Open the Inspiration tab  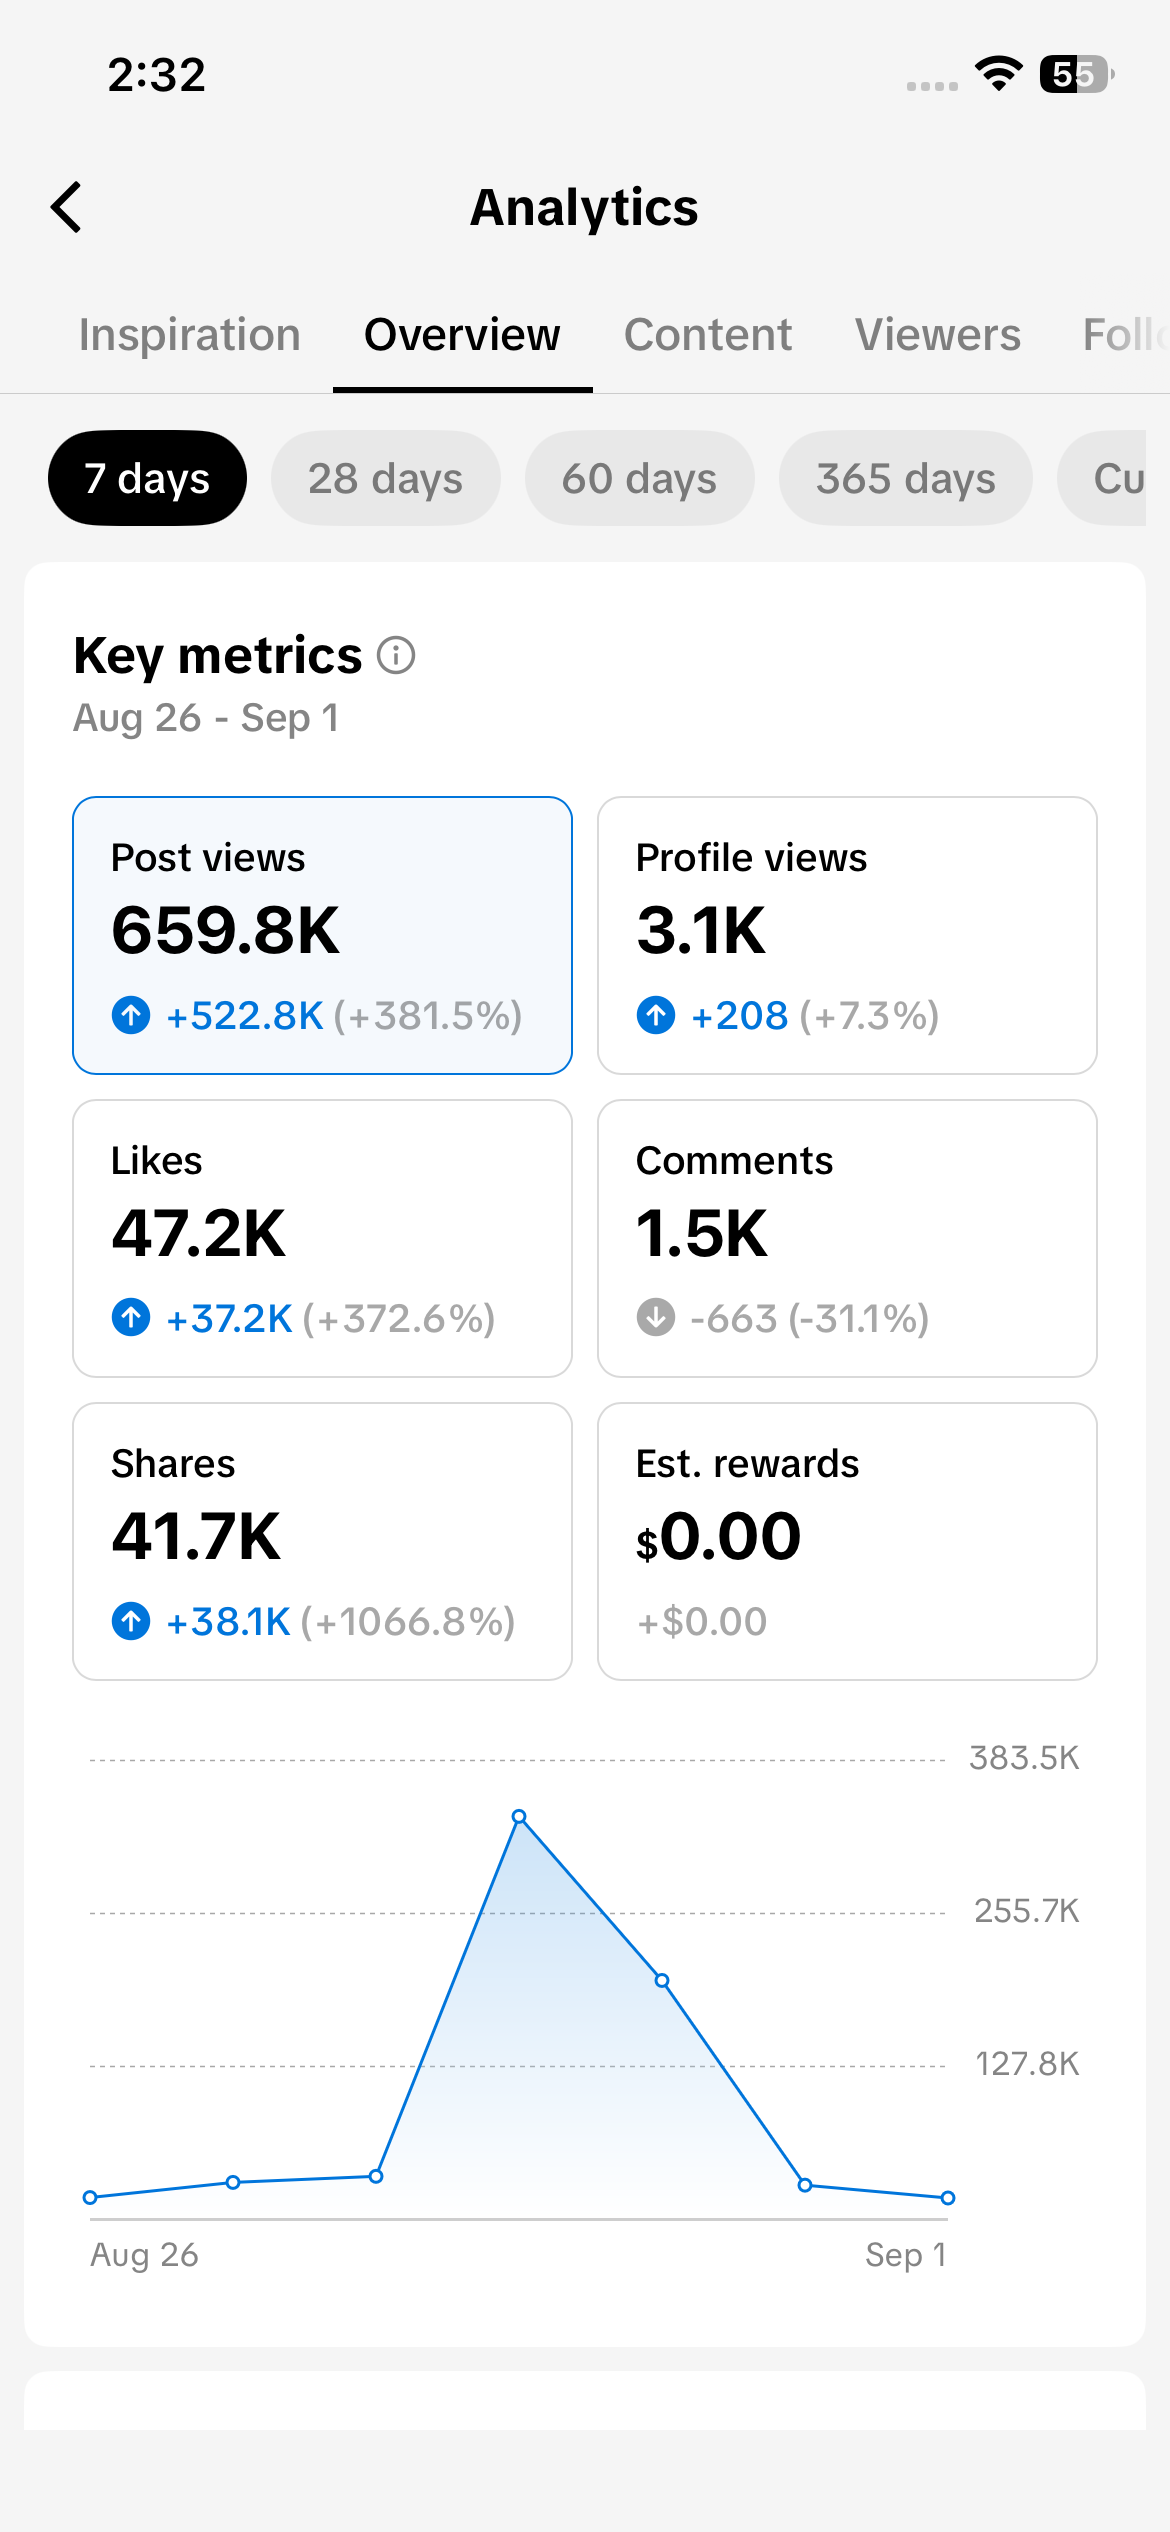pyautogui.click(x=190, y=335)
